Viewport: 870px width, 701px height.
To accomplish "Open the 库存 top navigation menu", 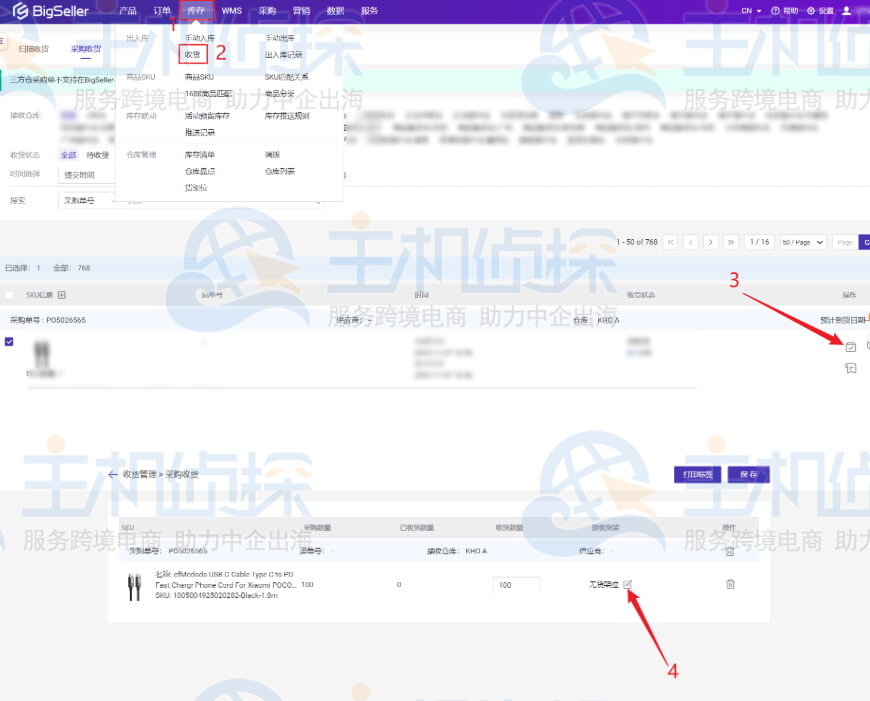I will (197, 10).
